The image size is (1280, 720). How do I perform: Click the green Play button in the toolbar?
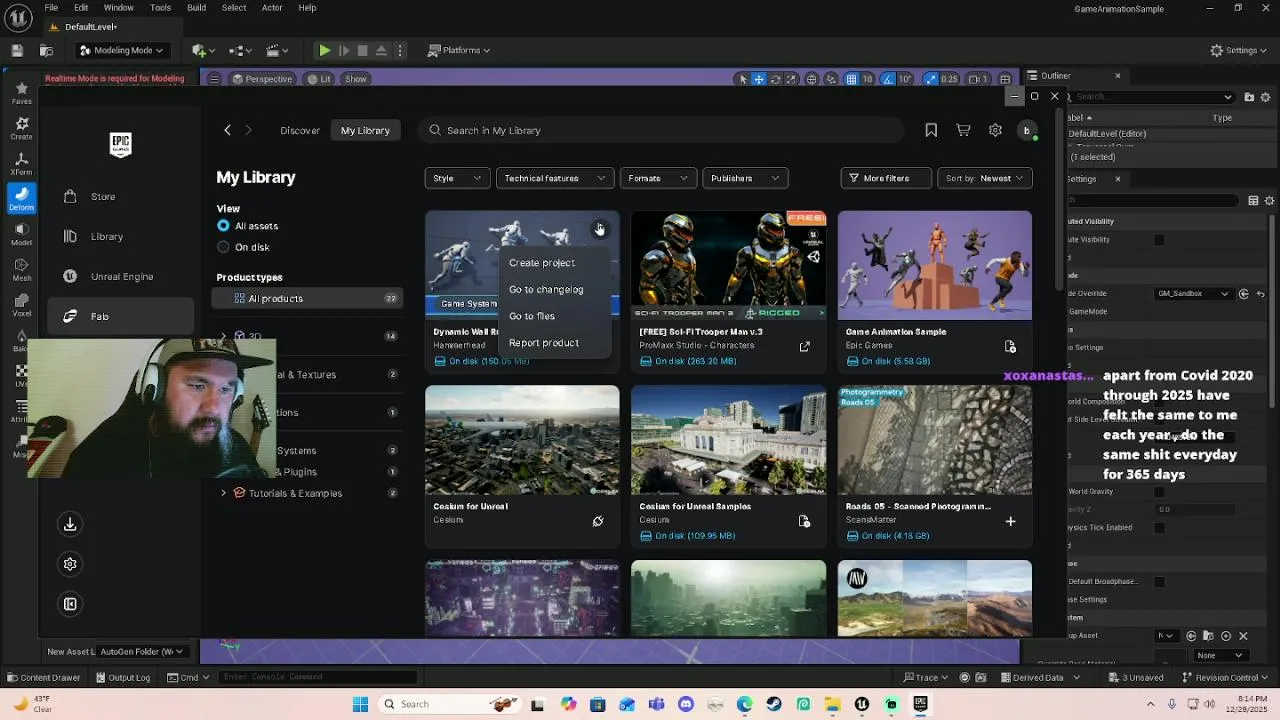pos(325,50)
